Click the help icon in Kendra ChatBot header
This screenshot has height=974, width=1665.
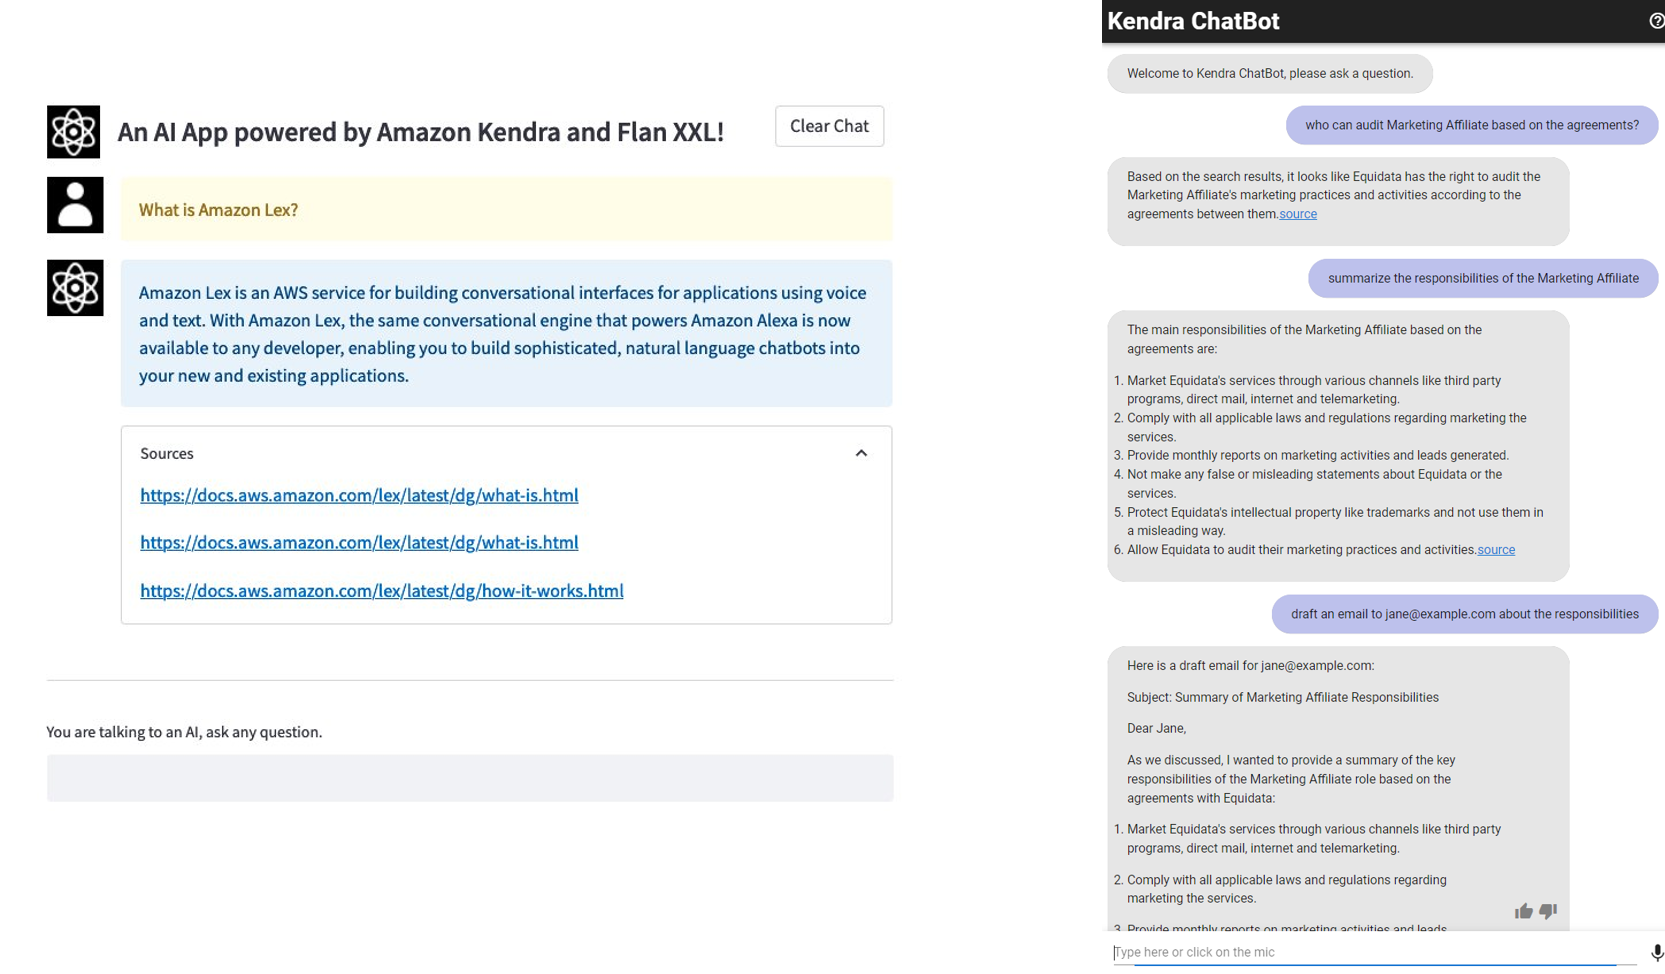point(1656,21)
